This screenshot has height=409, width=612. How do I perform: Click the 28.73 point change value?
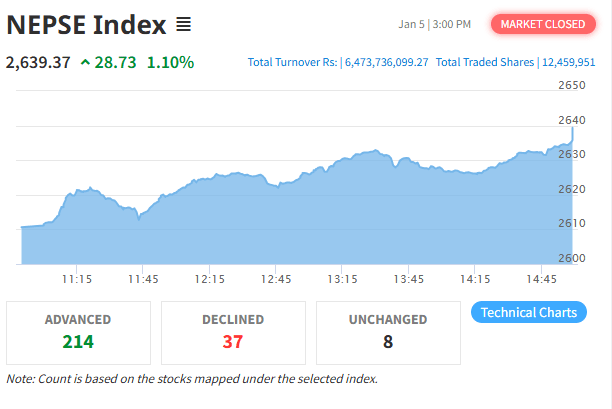tap(115, 62)
